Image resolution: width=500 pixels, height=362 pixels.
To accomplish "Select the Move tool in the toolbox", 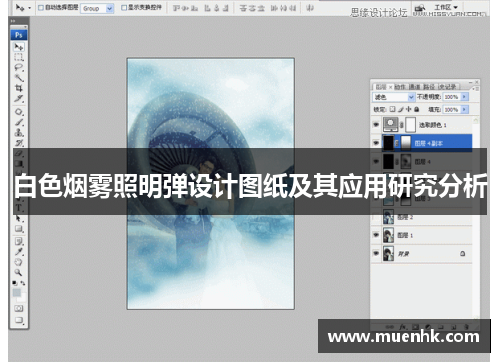I will (x=19, y=47).
